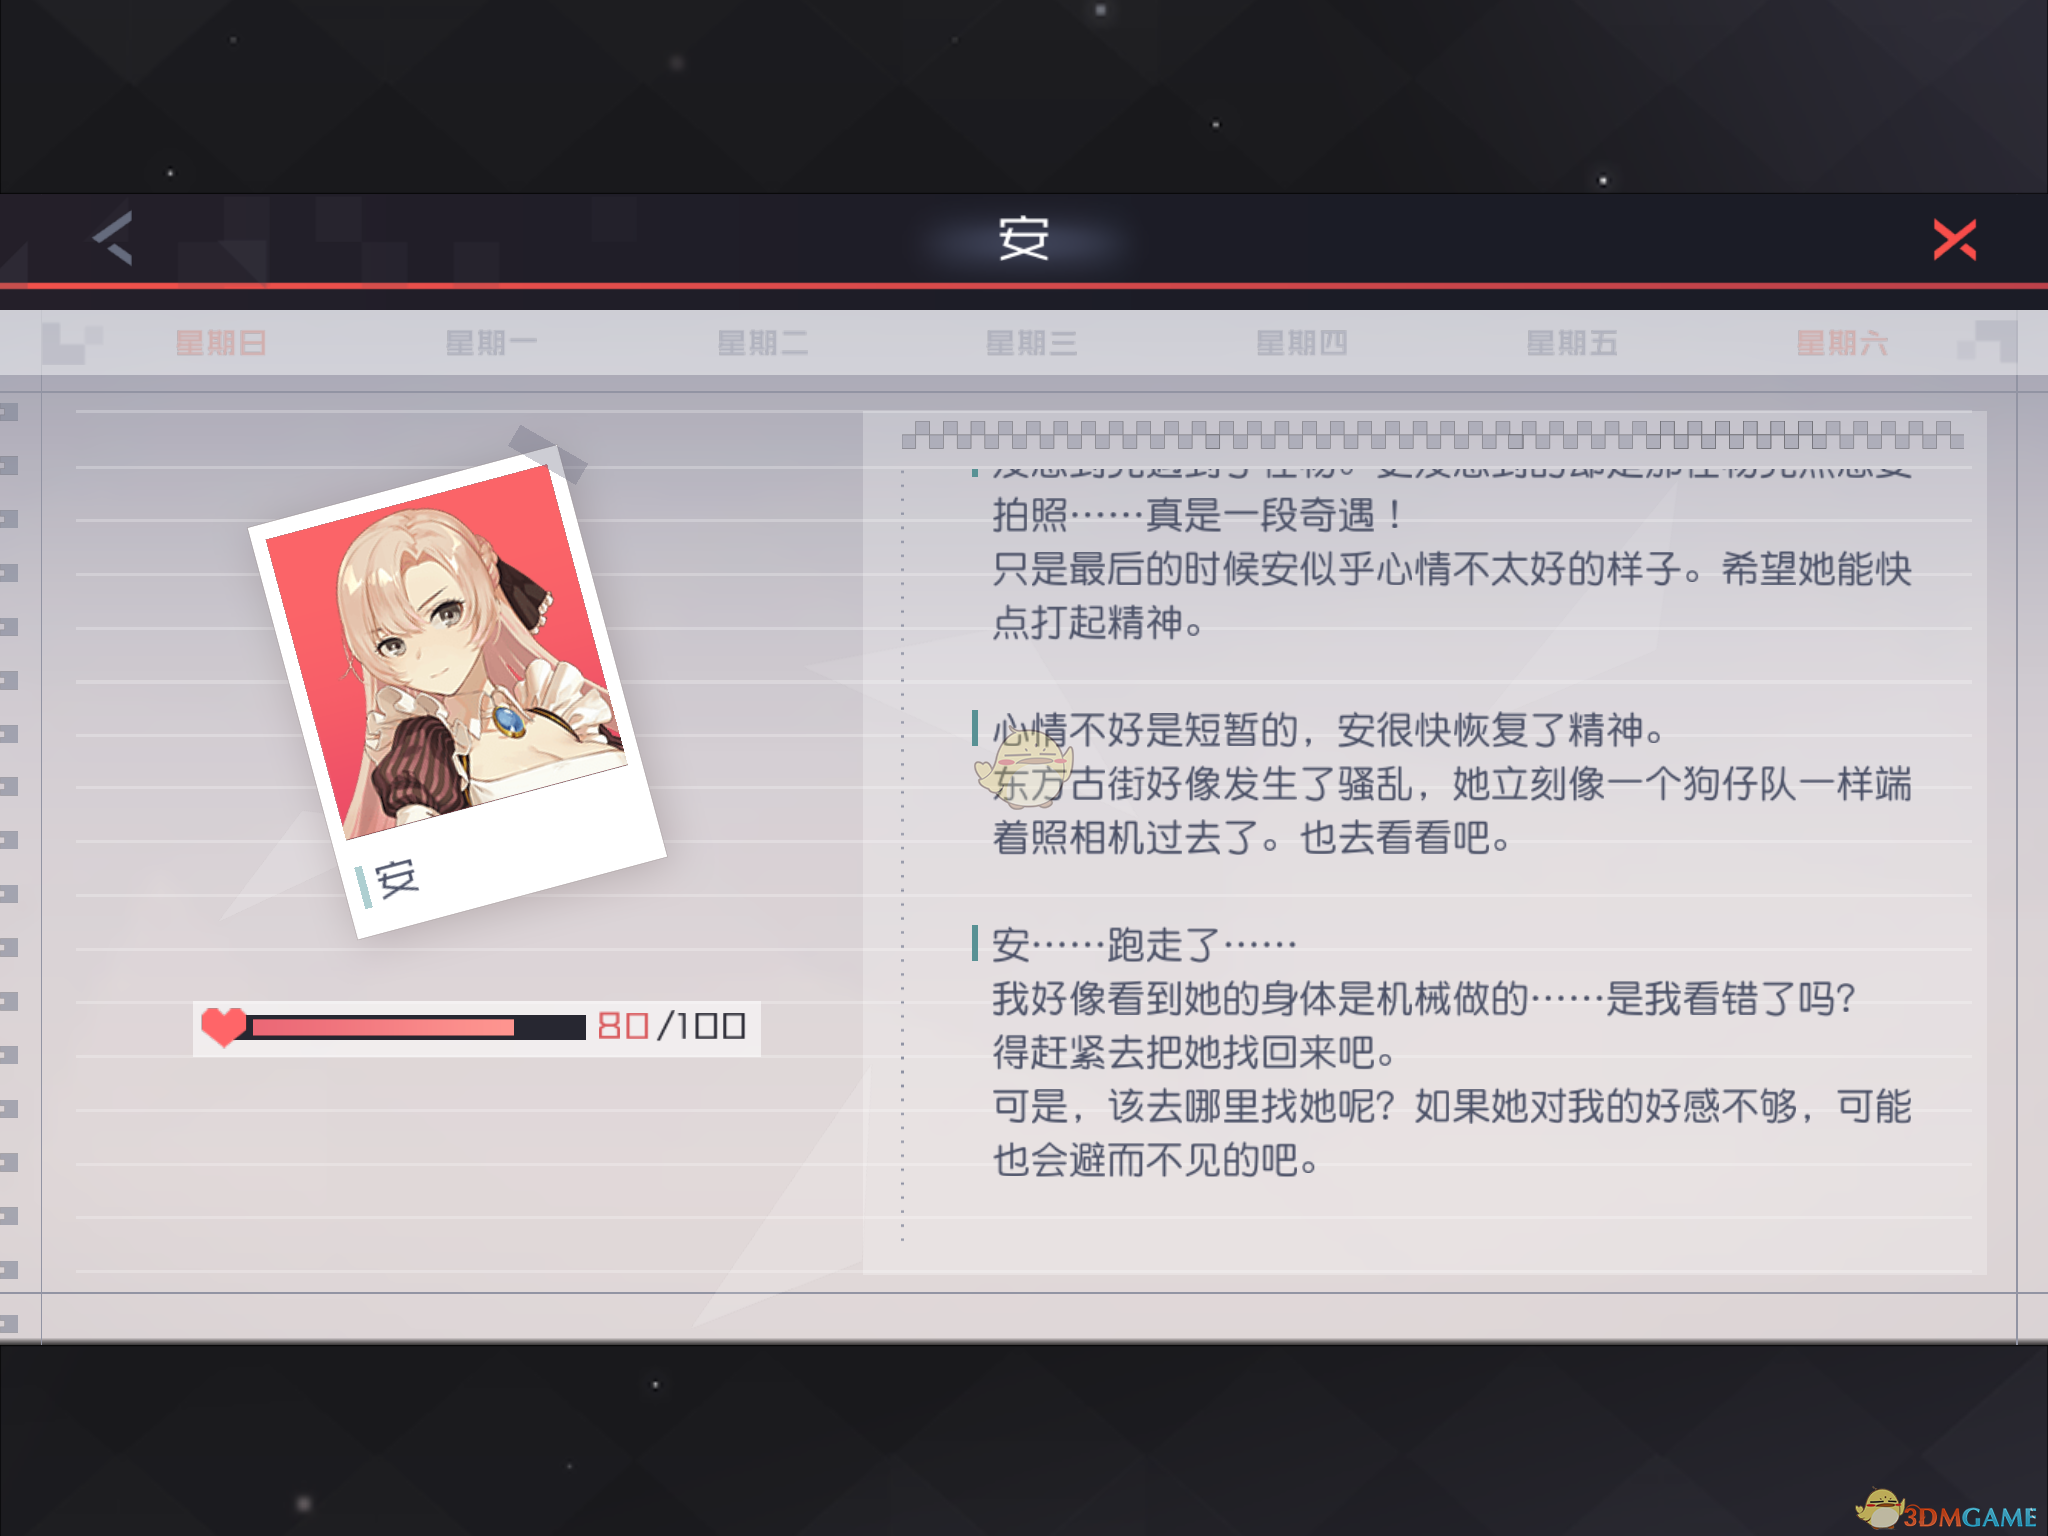Click the 安 character portrait photo
The image size is (2048, 1536).
(457, 695)
